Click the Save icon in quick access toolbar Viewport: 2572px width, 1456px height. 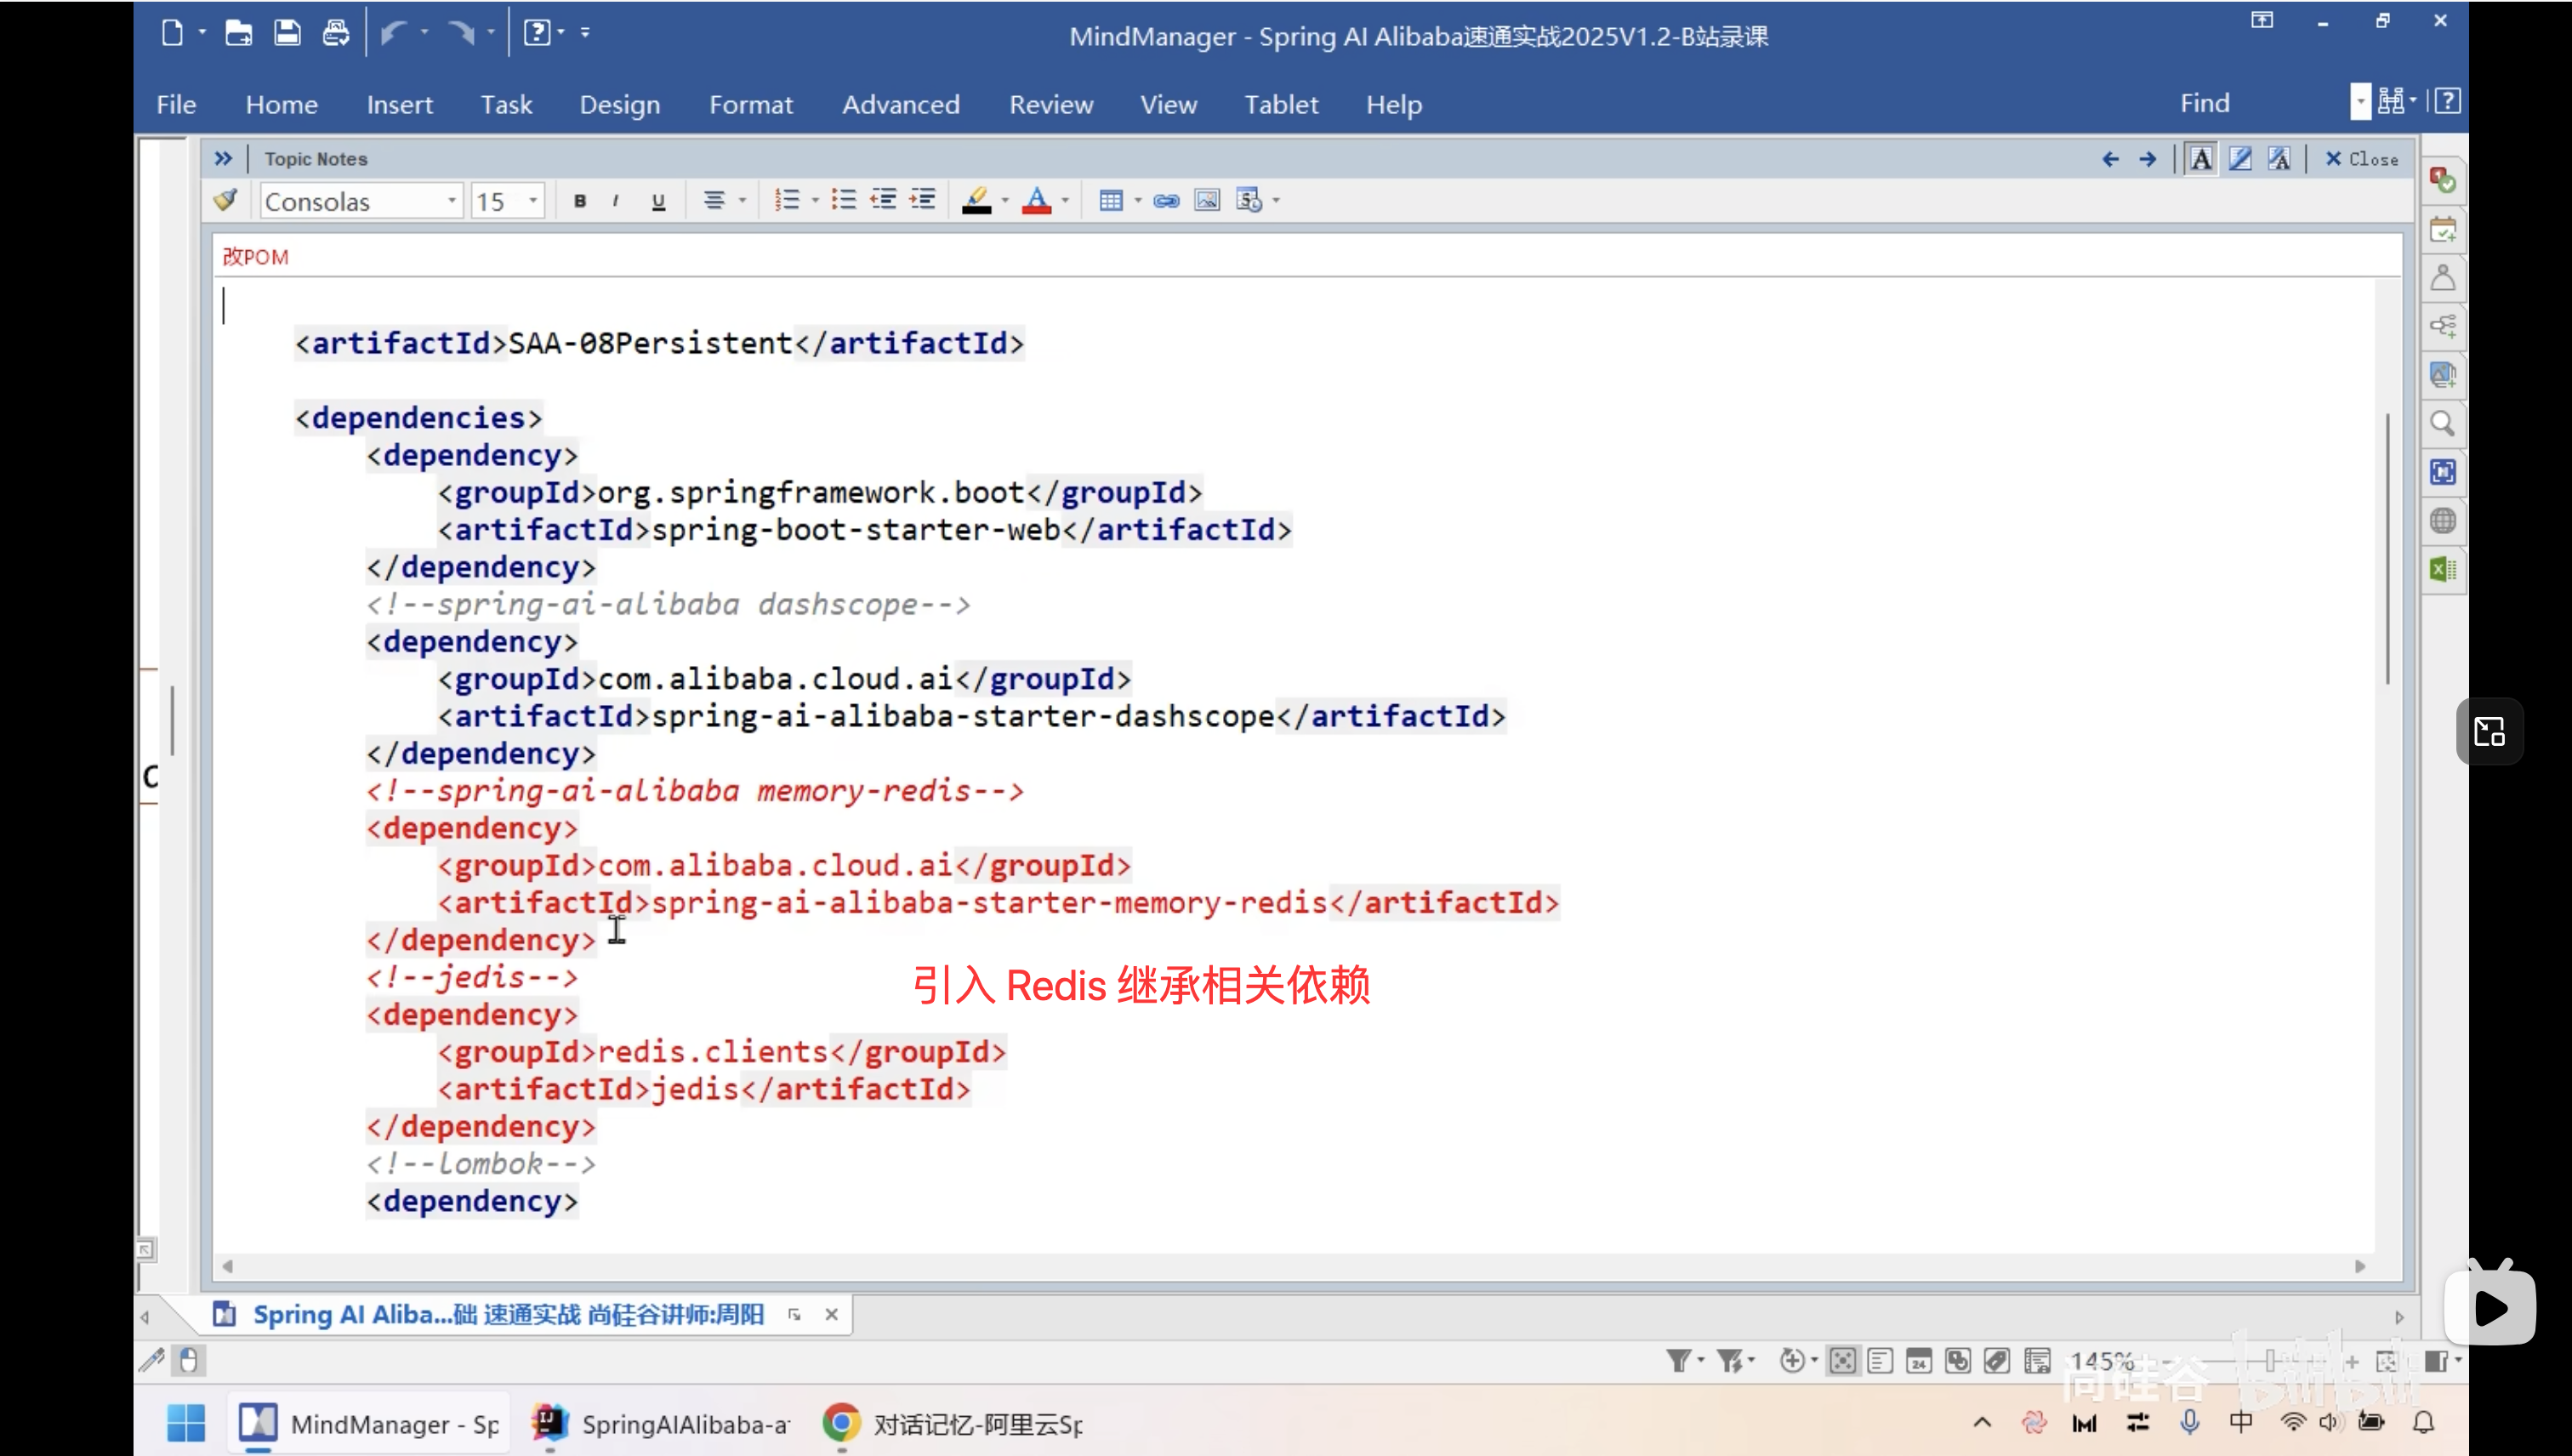(287, 33)
